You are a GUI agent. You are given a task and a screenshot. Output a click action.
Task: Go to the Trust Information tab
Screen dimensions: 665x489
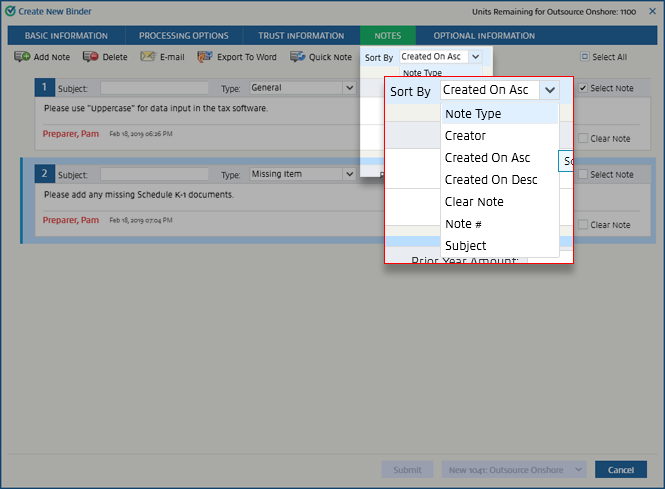coord(302,35)
